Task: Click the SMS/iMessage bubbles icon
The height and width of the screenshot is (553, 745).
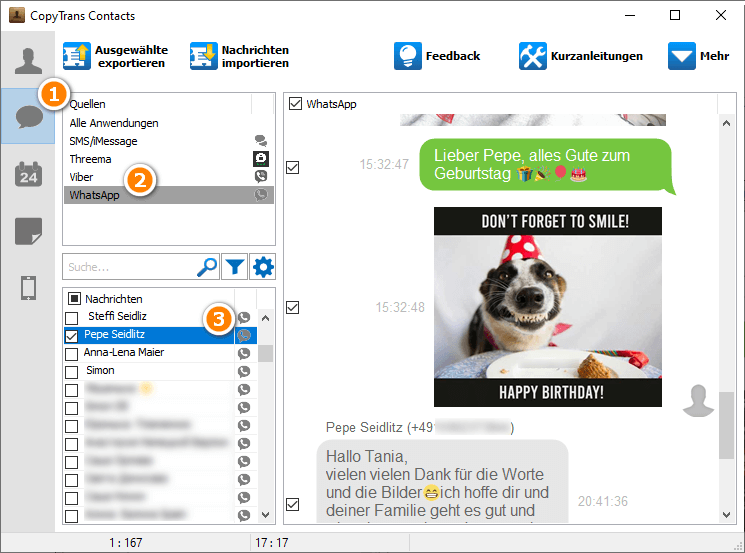Action: 261,141
